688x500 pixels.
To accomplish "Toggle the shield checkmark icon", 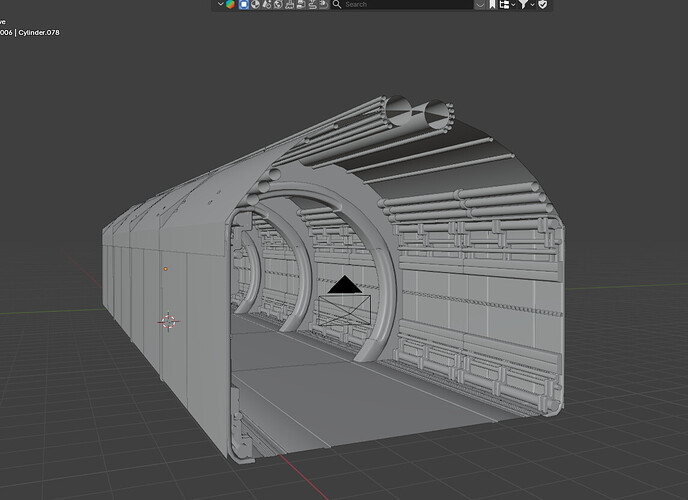I will point(543,4).
